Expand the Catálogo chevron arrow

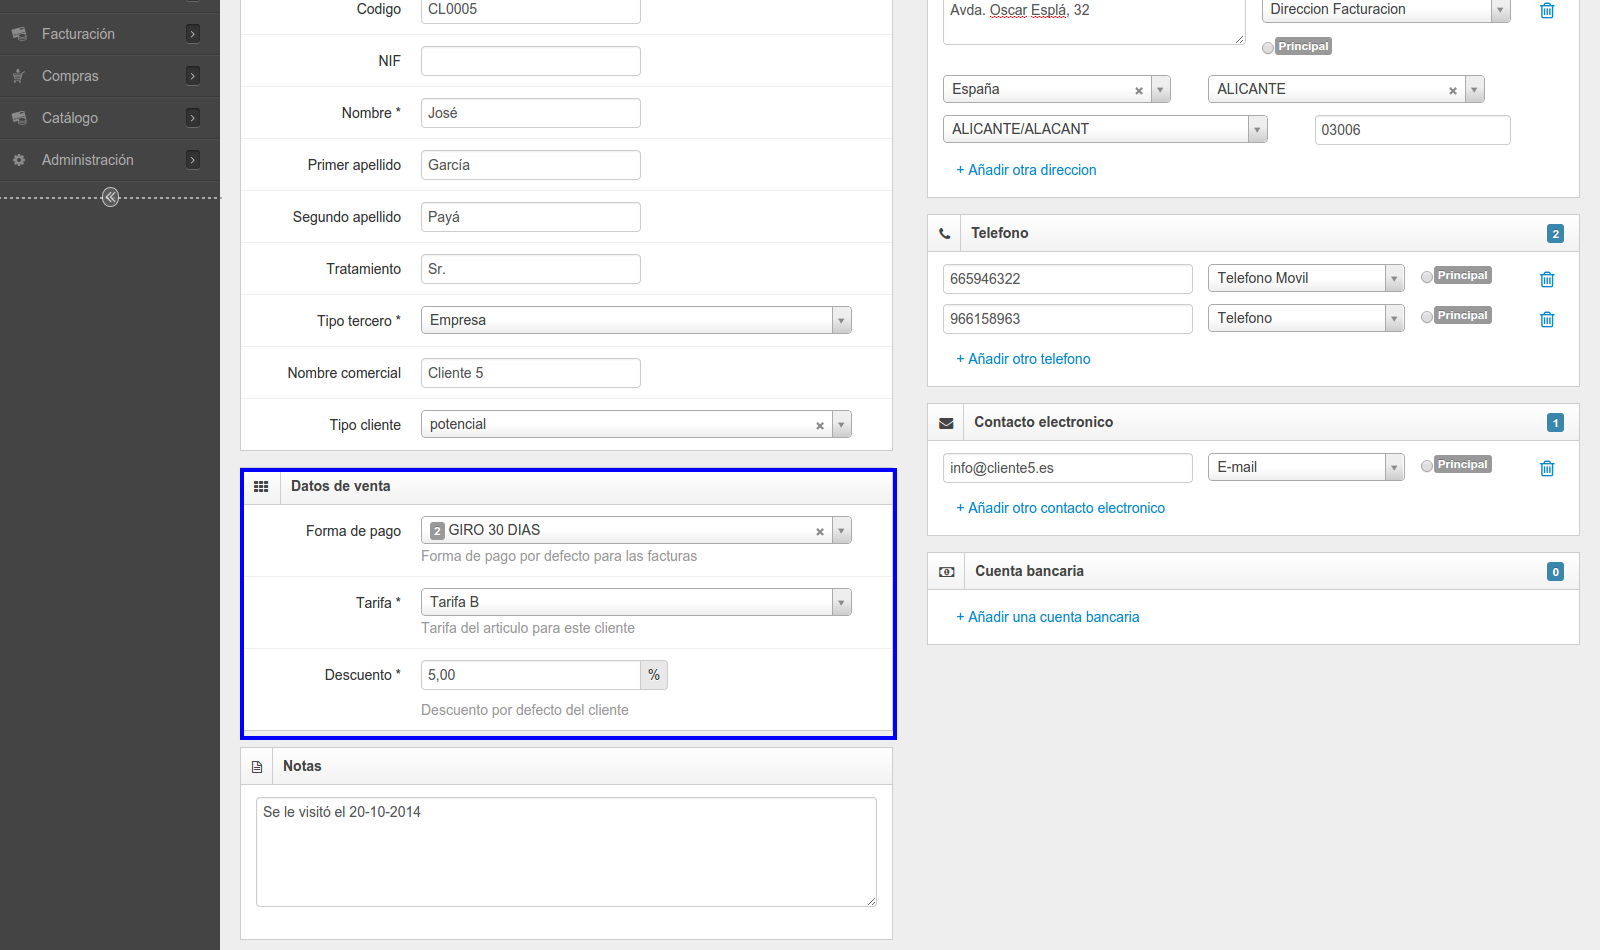pos(193,118)
